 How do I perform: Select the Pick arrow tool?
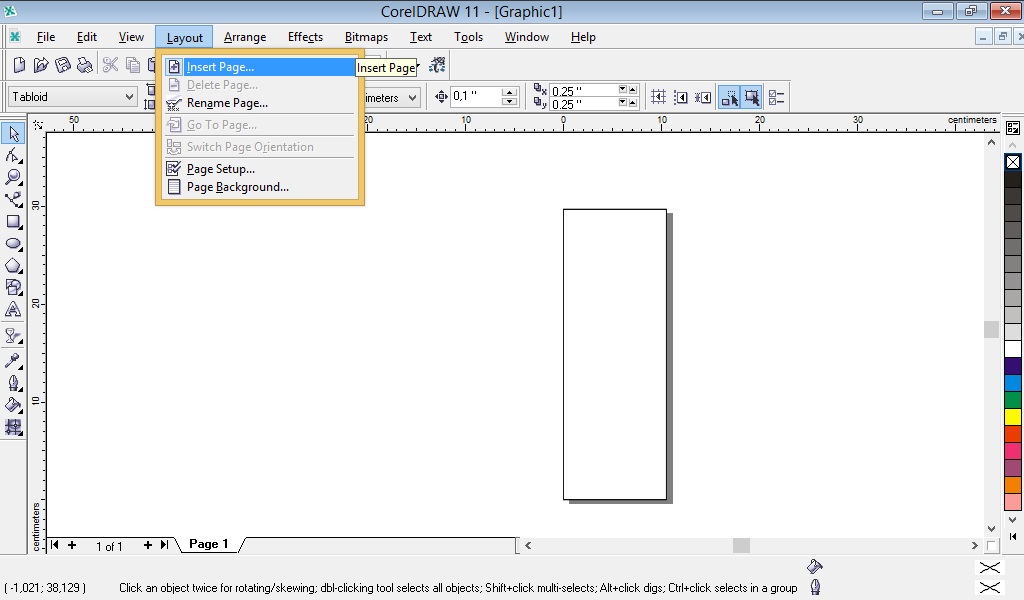click(x=13, y=134)
